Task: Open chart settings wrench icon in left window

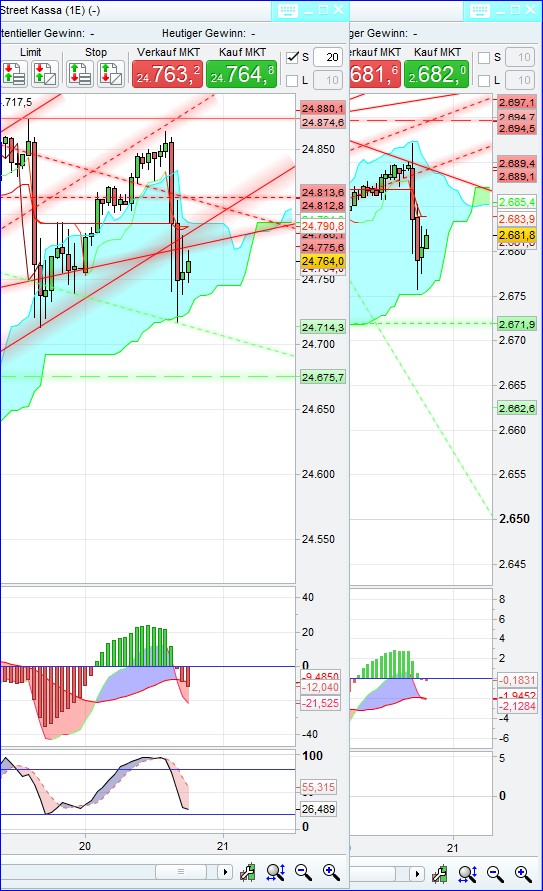Action: pyautogui.click(x=248, y=872)
